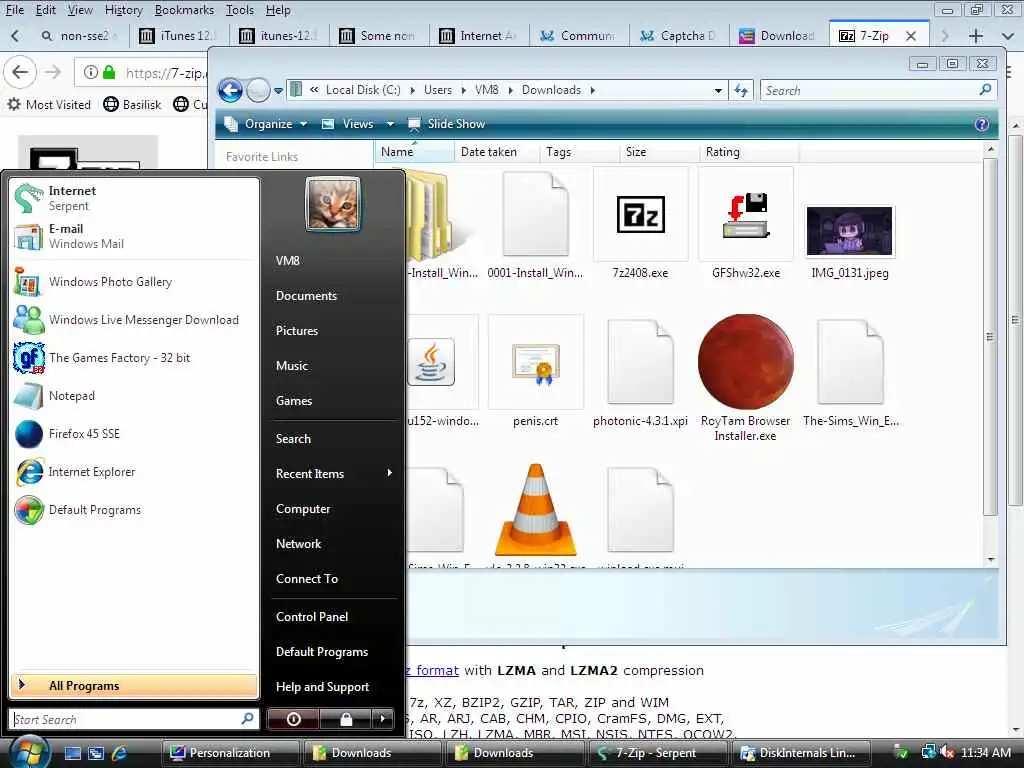Refresh the Explorer folder view
1024x768 pixels.
click(x=741, y=90)
